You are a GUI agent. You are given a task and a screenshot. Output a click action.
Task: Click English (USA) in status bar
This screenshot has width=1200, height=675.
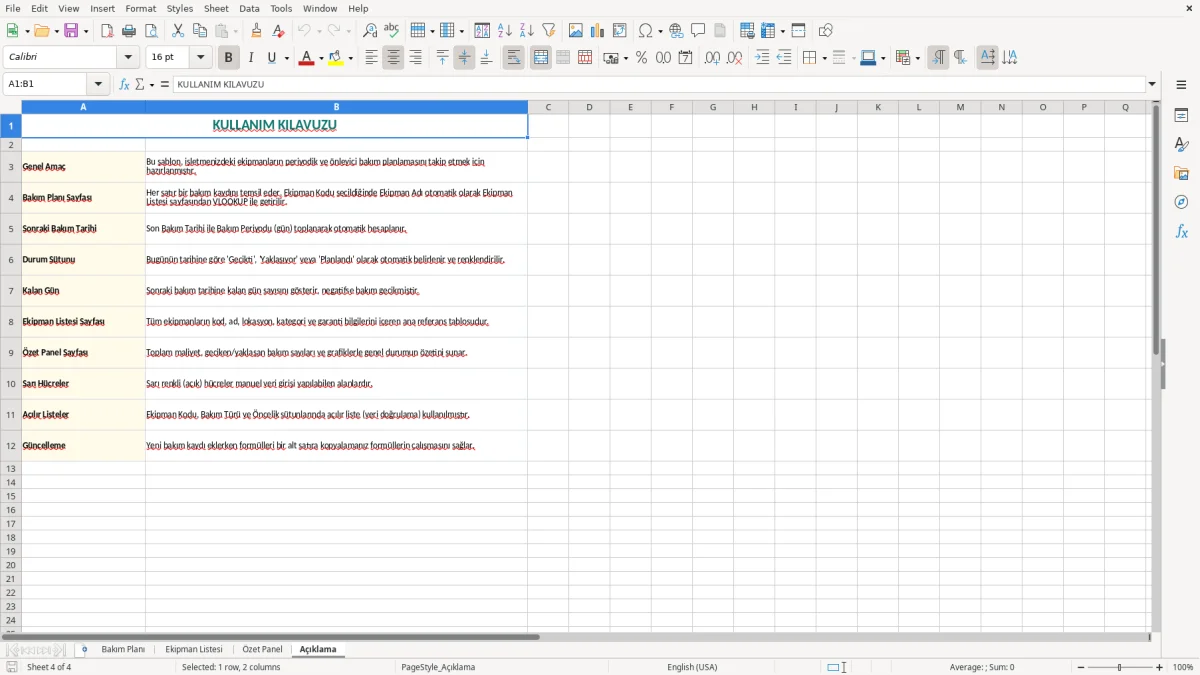[692, 667]
